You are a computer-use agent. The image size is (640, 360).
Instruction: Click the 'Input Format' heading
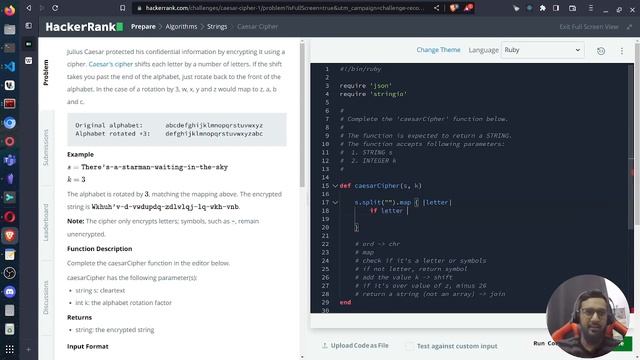tap(88, 346)
